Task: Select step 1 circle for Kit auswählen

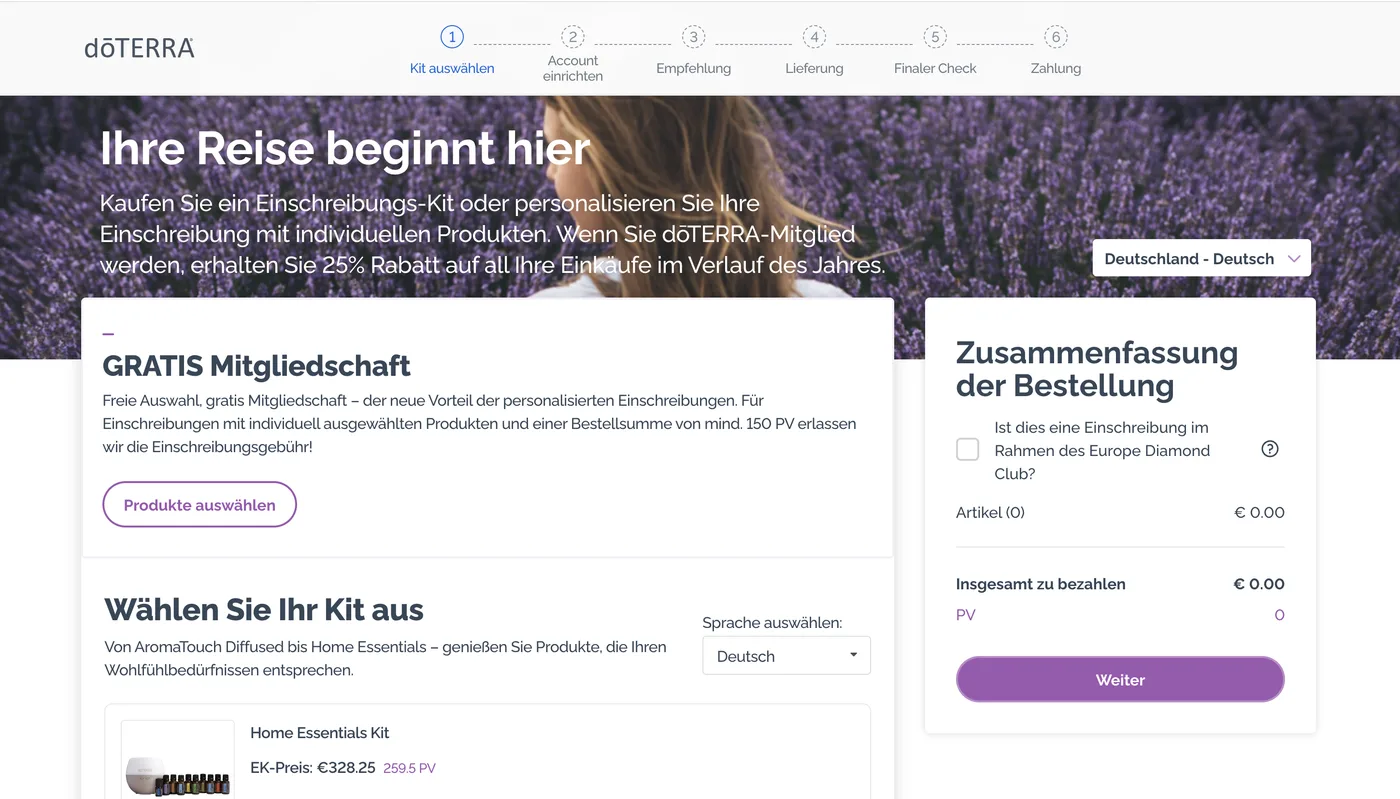Action: click(452, 37)
